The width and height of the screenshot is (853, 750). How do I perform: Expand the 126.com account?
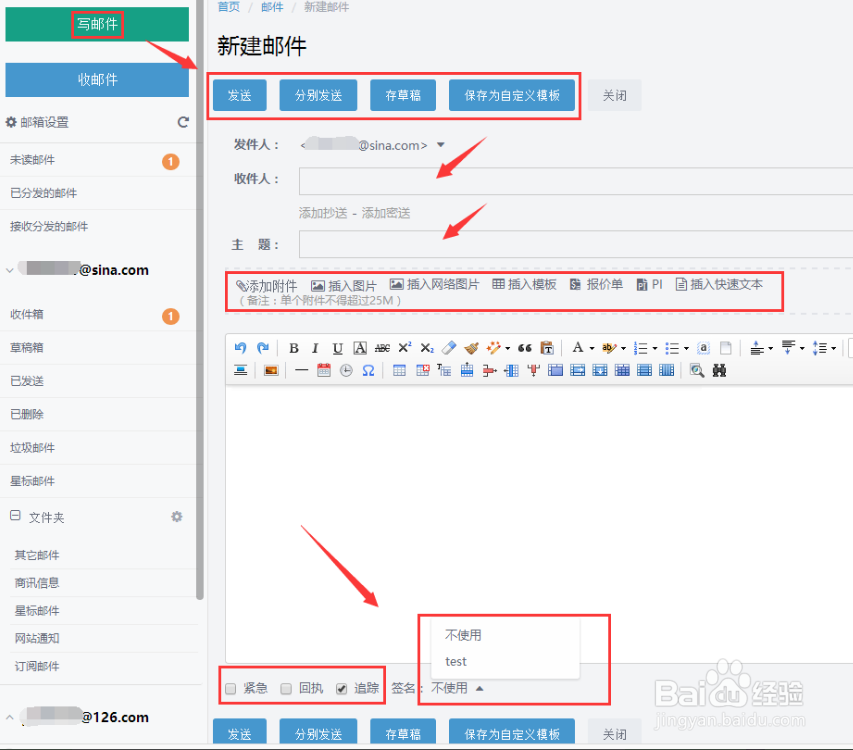pyautogui.click(x=9, y=717)
